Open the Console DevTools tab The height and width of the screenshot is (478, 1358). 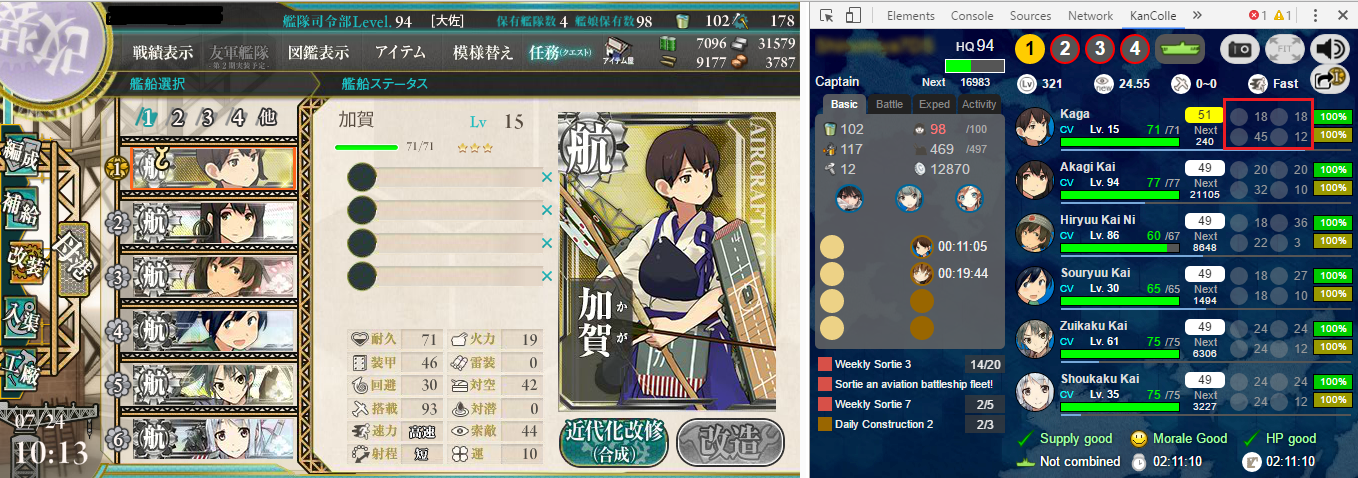tap(972, 16)
